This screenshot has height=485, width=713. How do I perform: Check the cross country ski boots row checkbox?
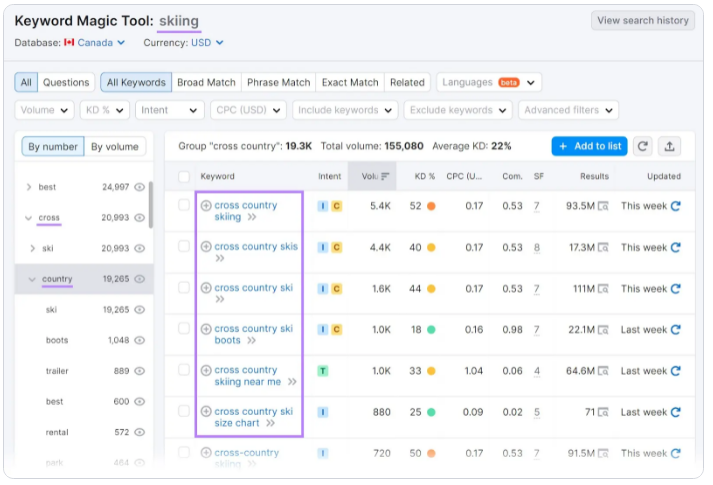click(184, 328)
